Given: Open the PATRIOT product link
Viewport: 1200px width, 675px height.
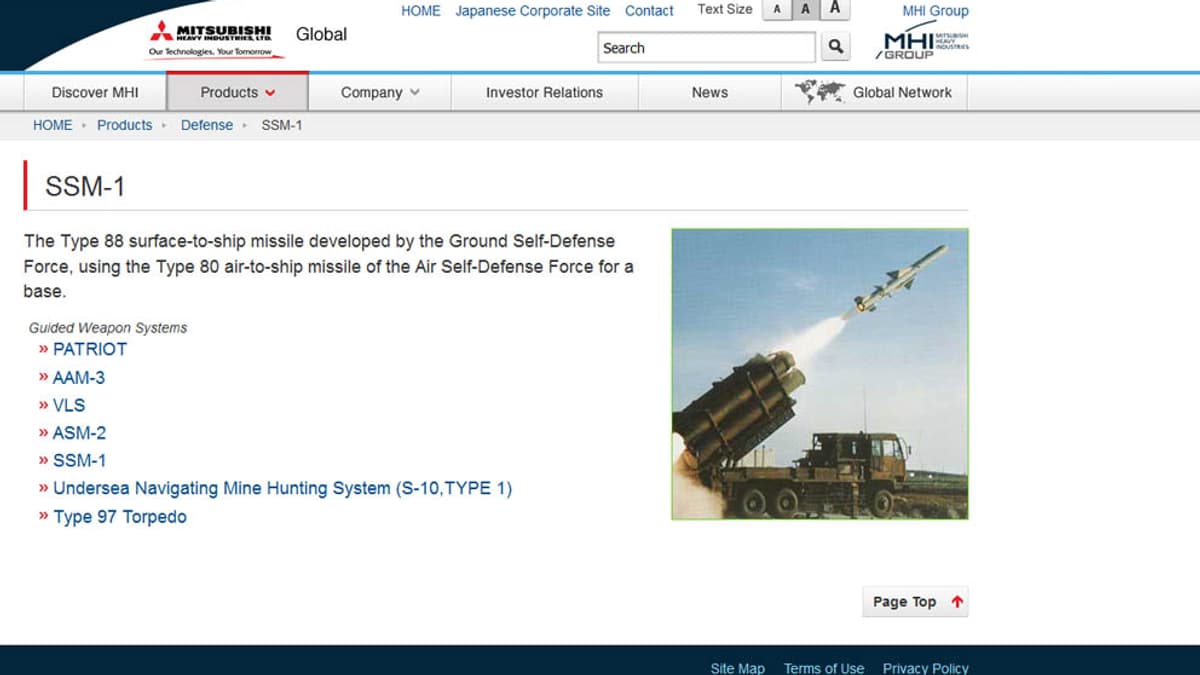Looking at the screenshot, I should click(x=90, y=349).
